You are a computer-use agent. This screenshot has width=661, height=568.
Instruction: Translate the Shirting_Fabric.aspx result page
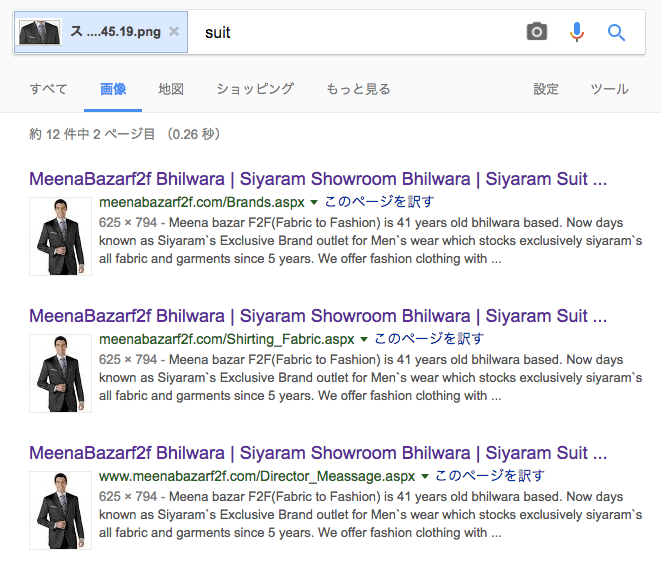[x=429, y=339]
